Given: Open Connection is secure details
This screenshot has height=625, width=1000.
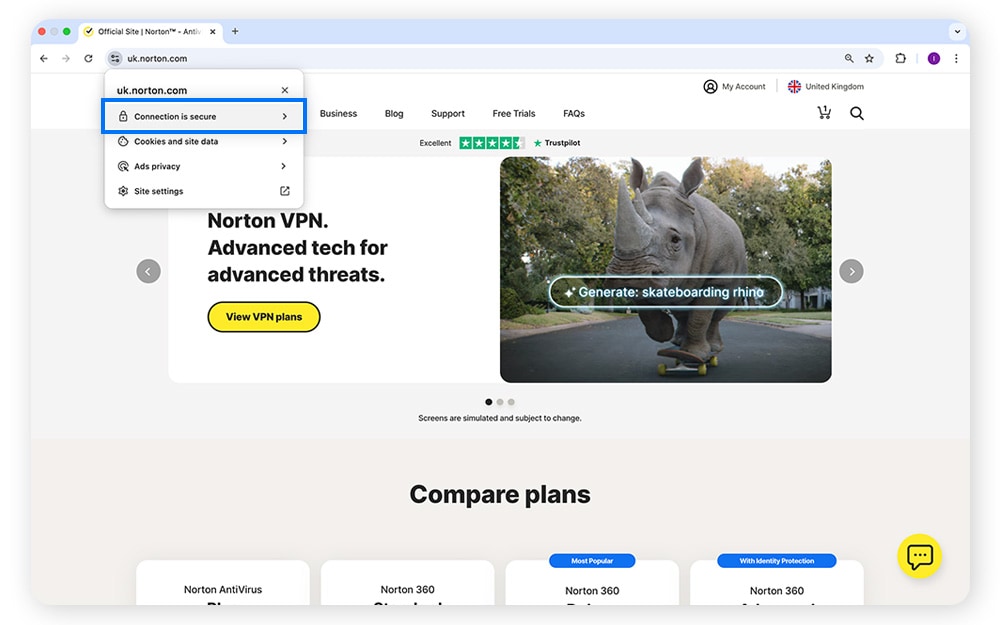Looking at the screenshot, I should coord(203,116).
